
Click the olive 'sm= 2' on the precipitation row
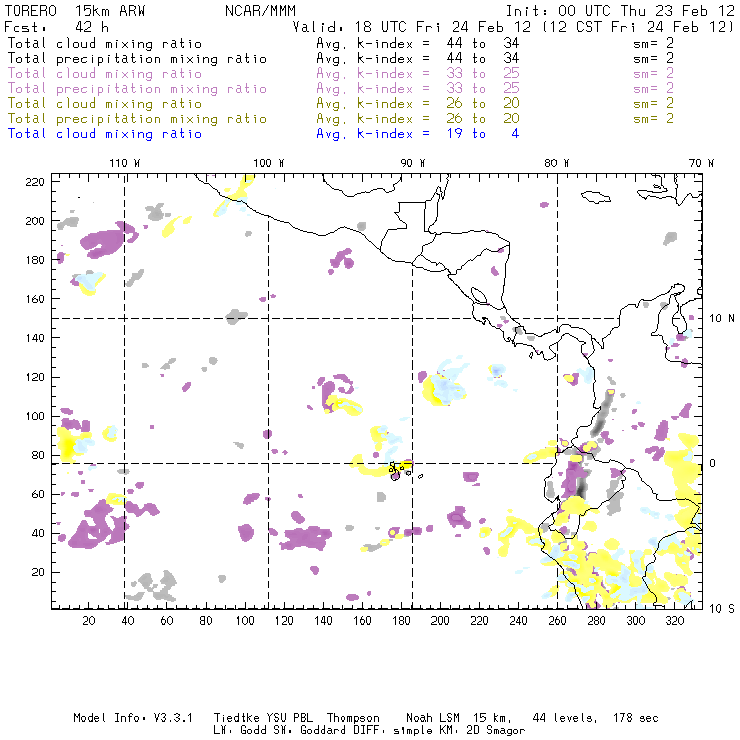tap(653, 118)
